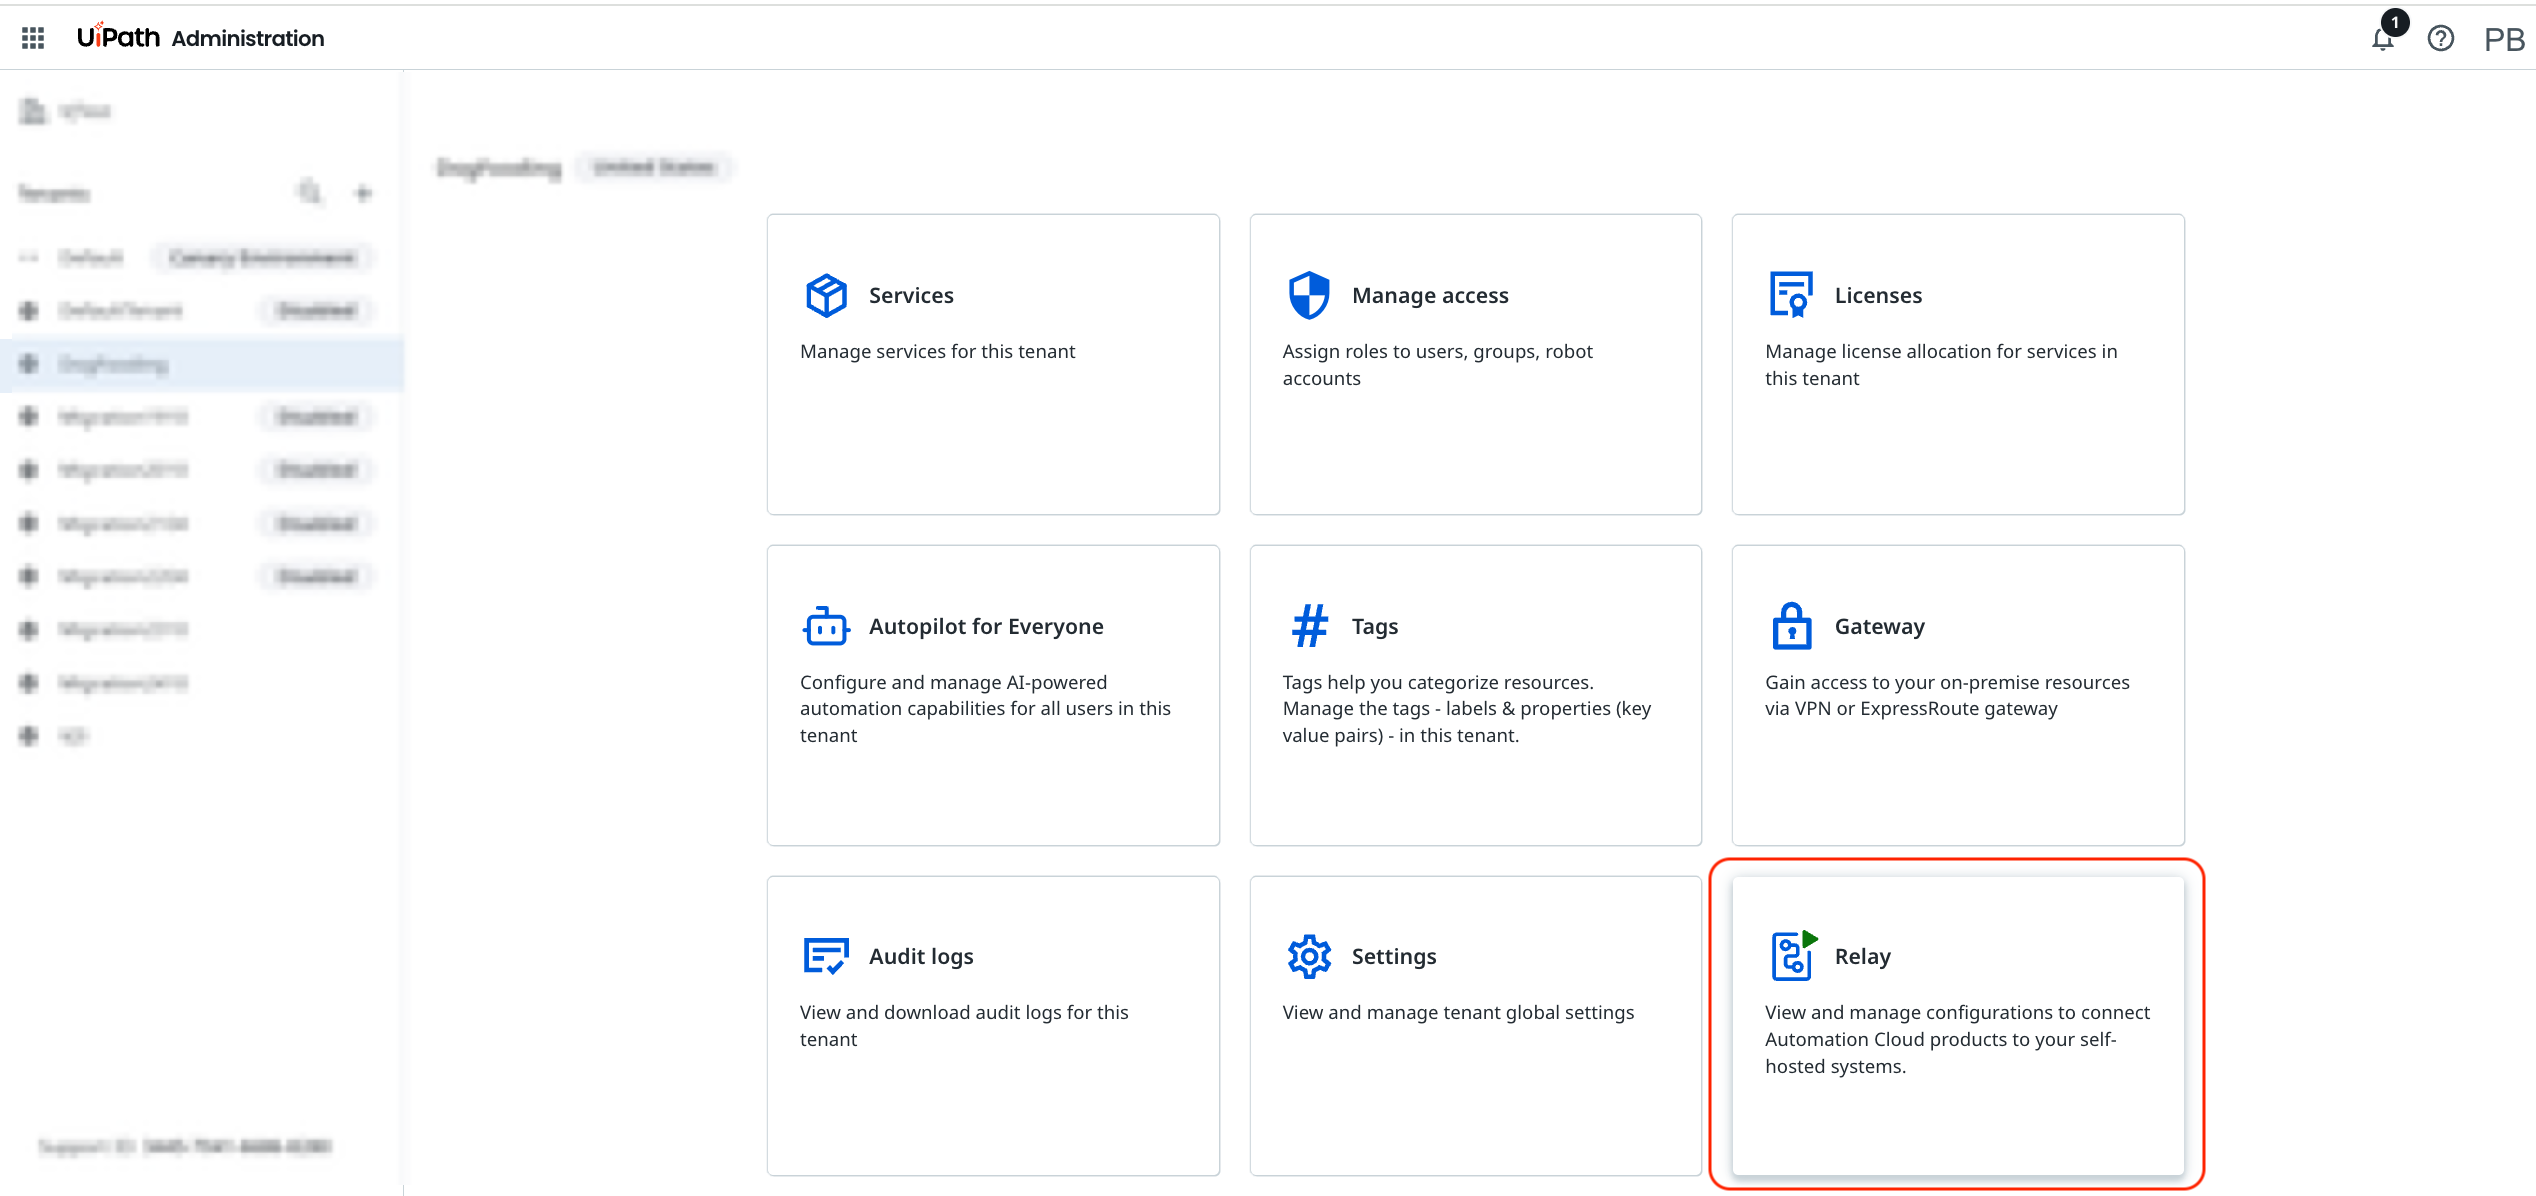Open the Licenses card title
The height and width of the screenshot is (1196, 2536).
point(1878,295)
